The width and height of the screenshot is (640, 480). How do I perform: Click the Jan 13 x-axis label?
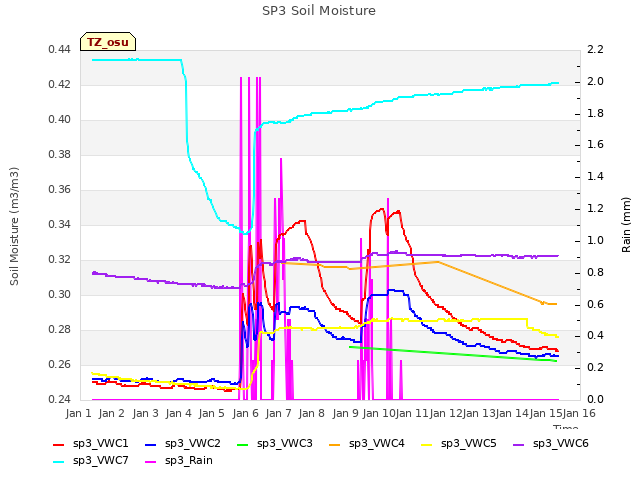tap(479, 413)
